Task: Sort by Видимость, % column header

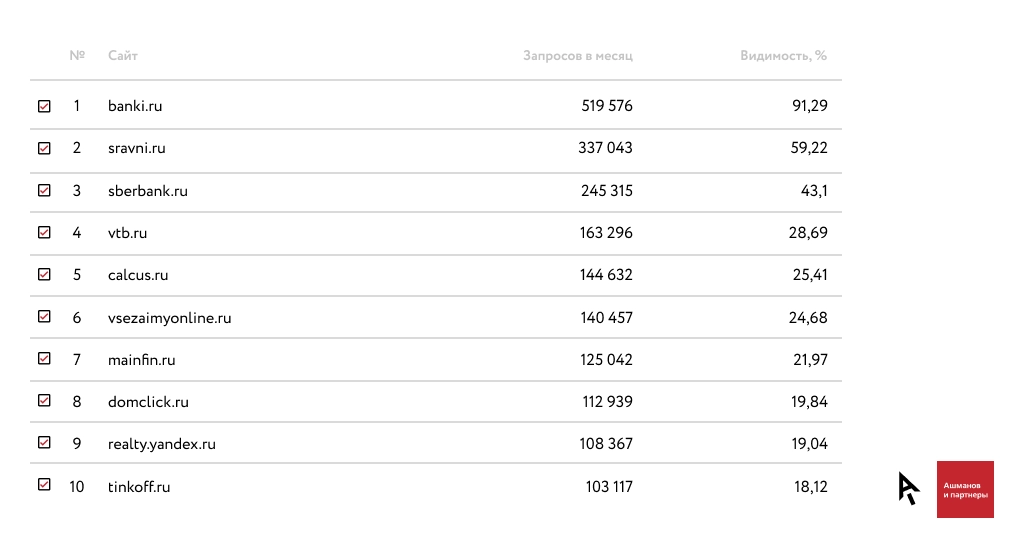Action: click(784, 56)
